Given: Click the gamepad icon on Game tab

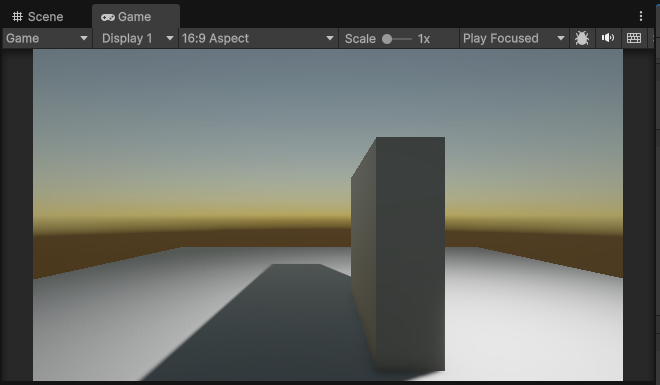Looking at the screenshot, I should [x=108, y=17].
